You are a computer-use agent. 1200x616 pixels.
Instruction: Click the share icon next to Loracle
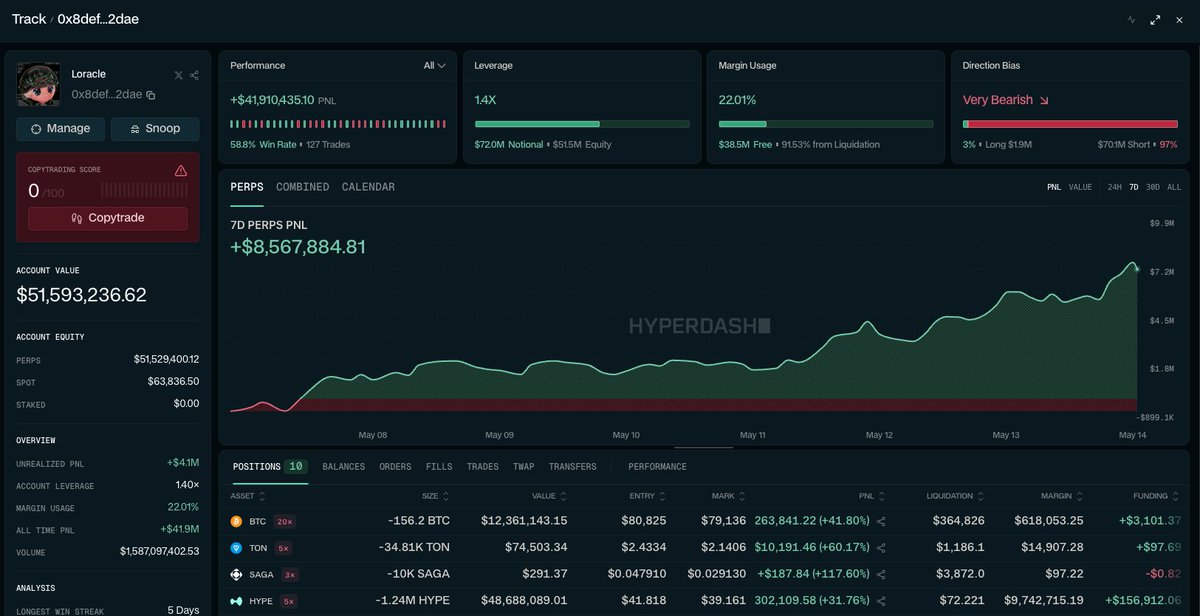coord(194,75)
